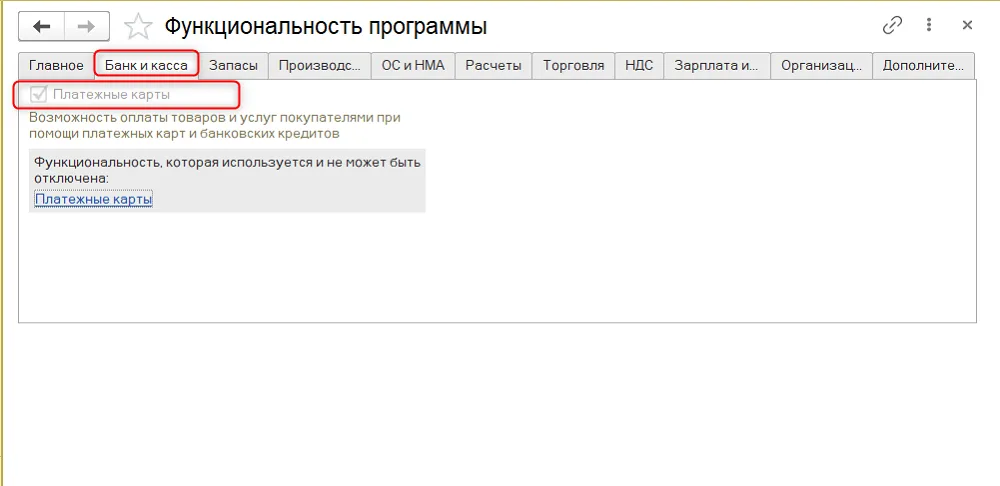Switch to the Производс... tab

click(x=320, y=66)
